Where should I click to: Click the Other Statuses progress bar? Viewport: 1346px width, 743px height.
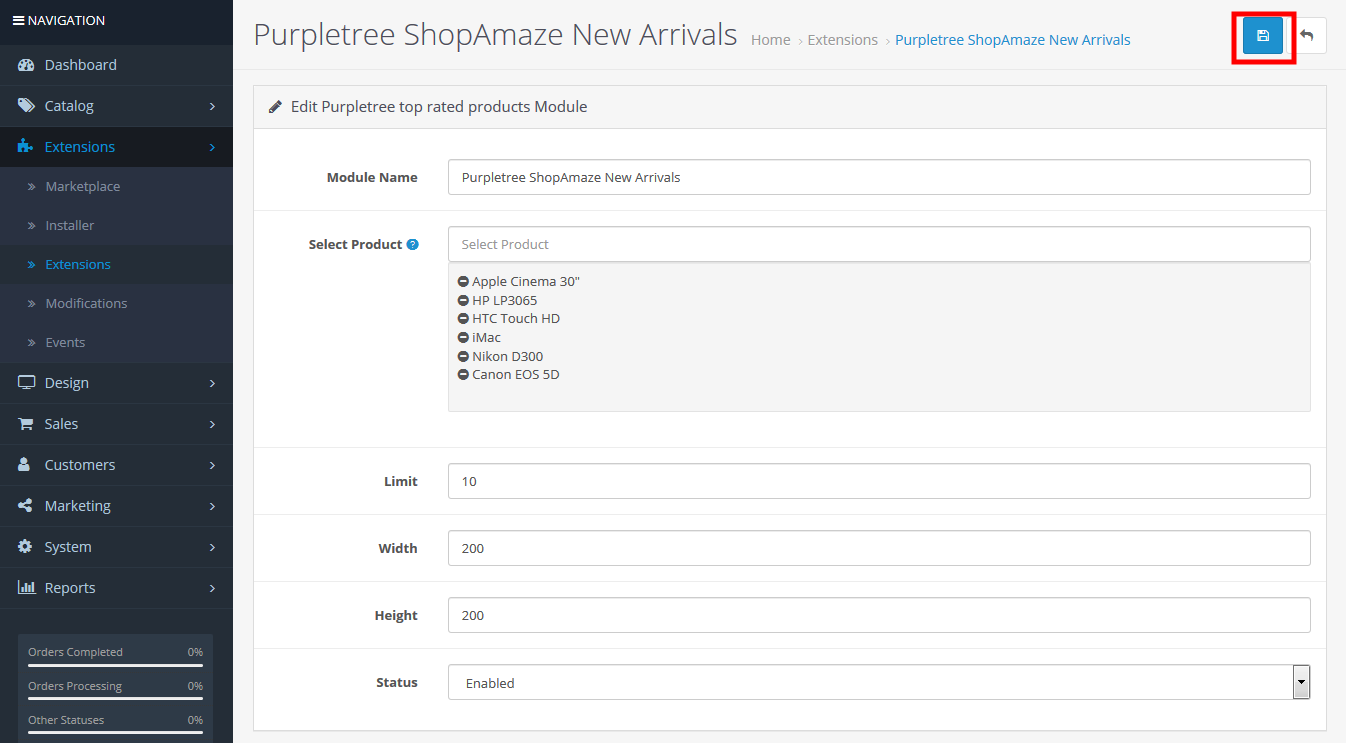tap(115, 733)
